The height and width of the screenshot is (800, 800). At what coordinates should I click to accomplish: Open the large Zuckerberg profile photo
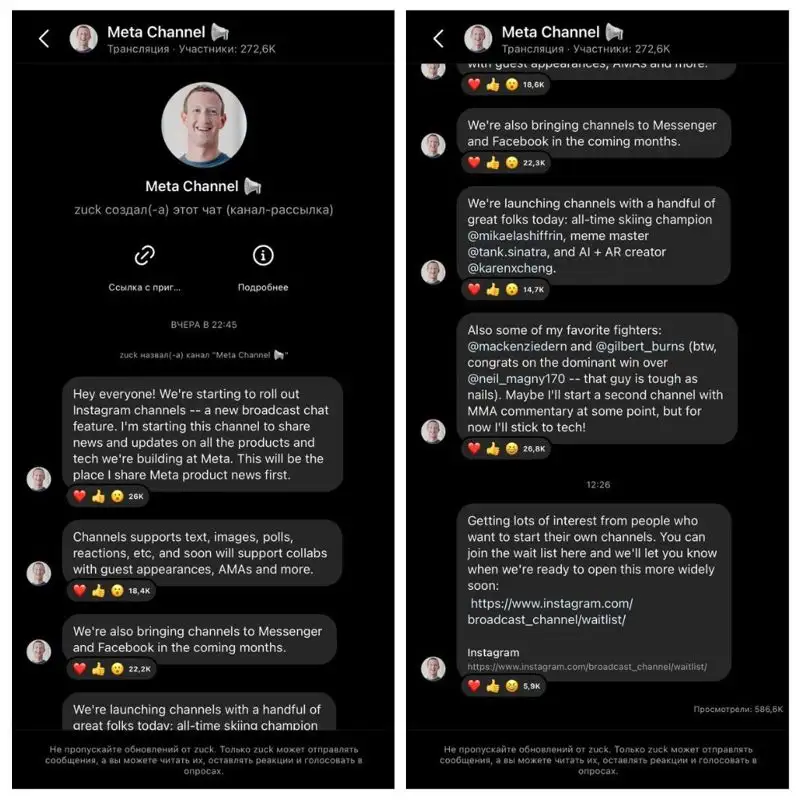pos(204,125)
